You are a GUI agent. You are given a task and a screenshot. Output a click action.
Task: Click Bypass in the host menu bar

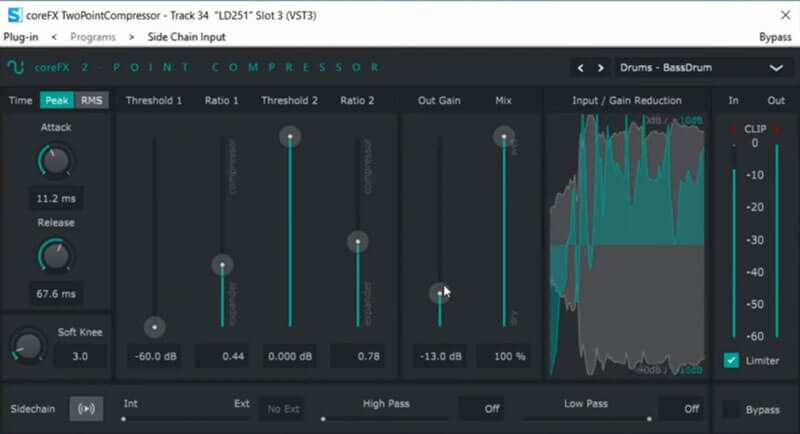[775, 37]
